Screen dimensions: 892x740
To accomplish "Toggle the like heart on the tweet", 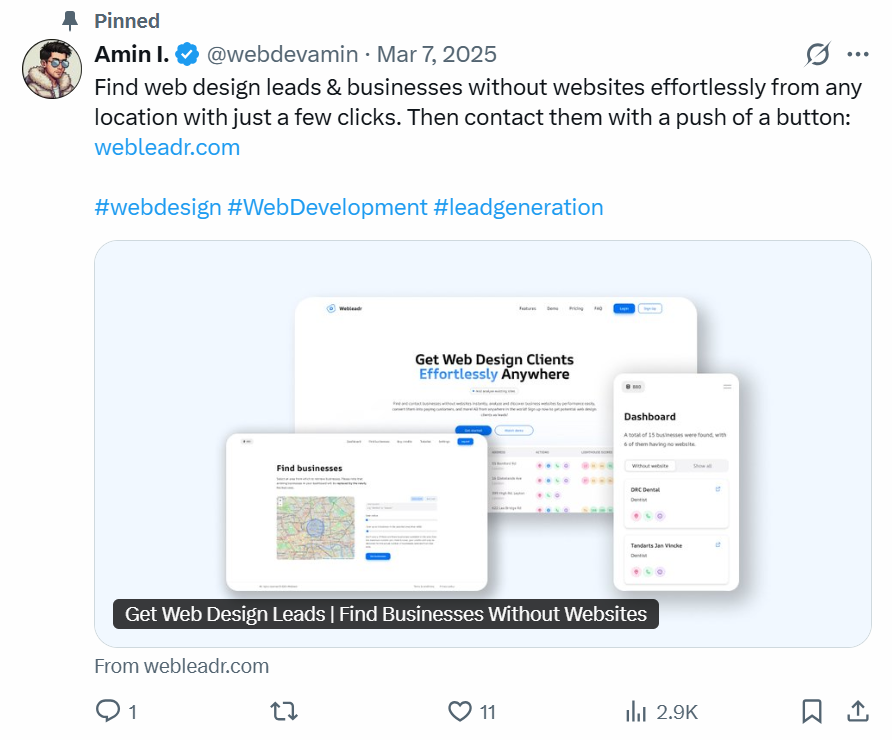I will point(458,711).
